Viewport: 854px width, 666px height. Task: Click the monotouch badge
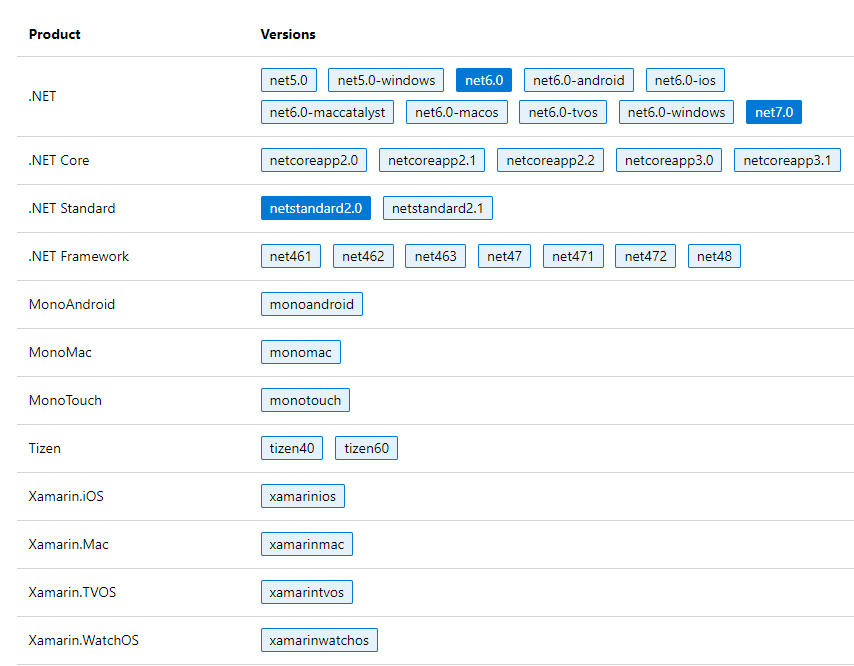(306, 400)
